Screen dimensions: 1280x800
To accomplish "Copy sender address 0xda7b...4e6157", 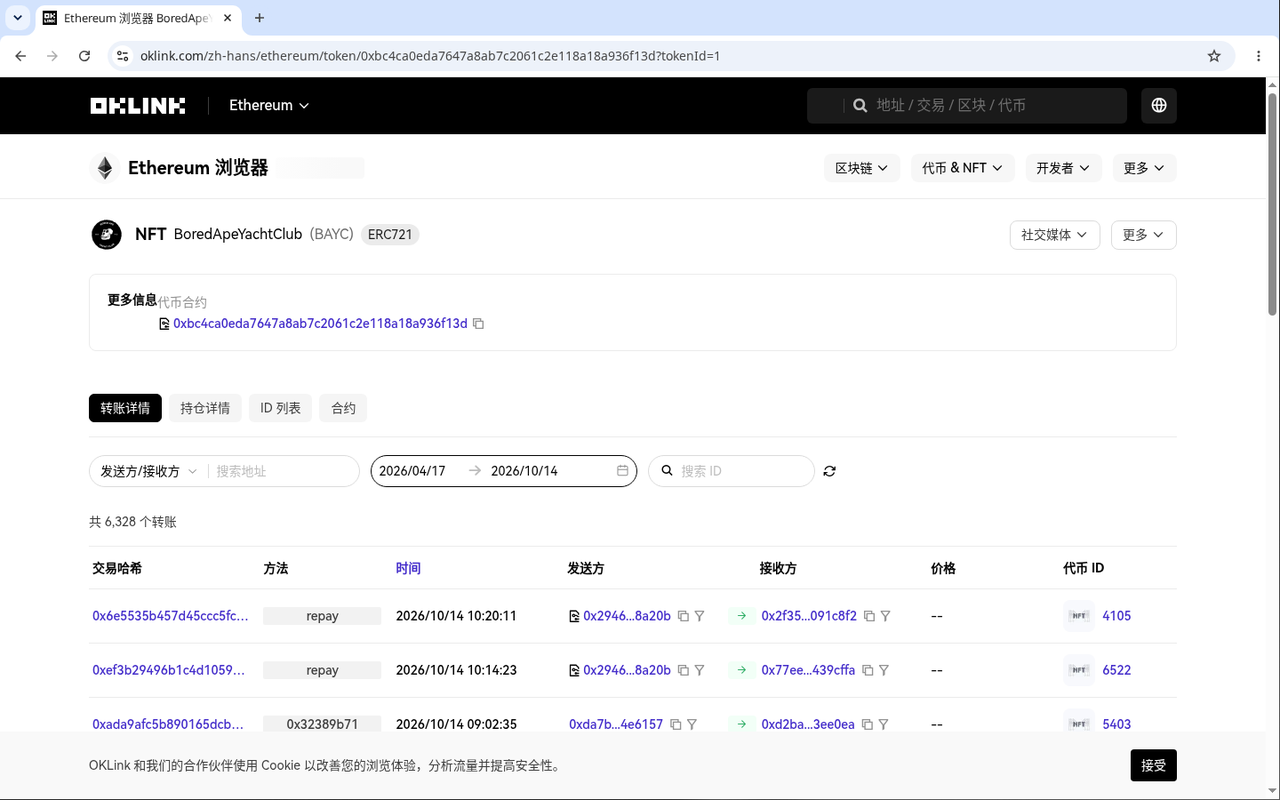I will pyautogui.click(x=675, y=724).
